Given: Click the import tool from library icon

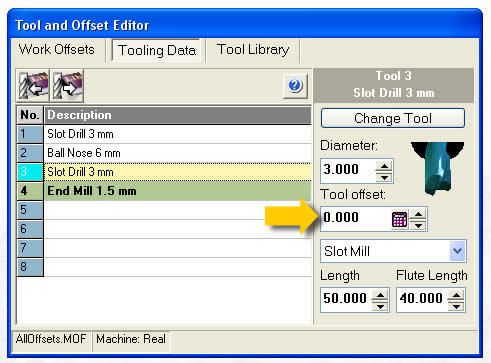Looking at the screenshot, I should (33, 86).
